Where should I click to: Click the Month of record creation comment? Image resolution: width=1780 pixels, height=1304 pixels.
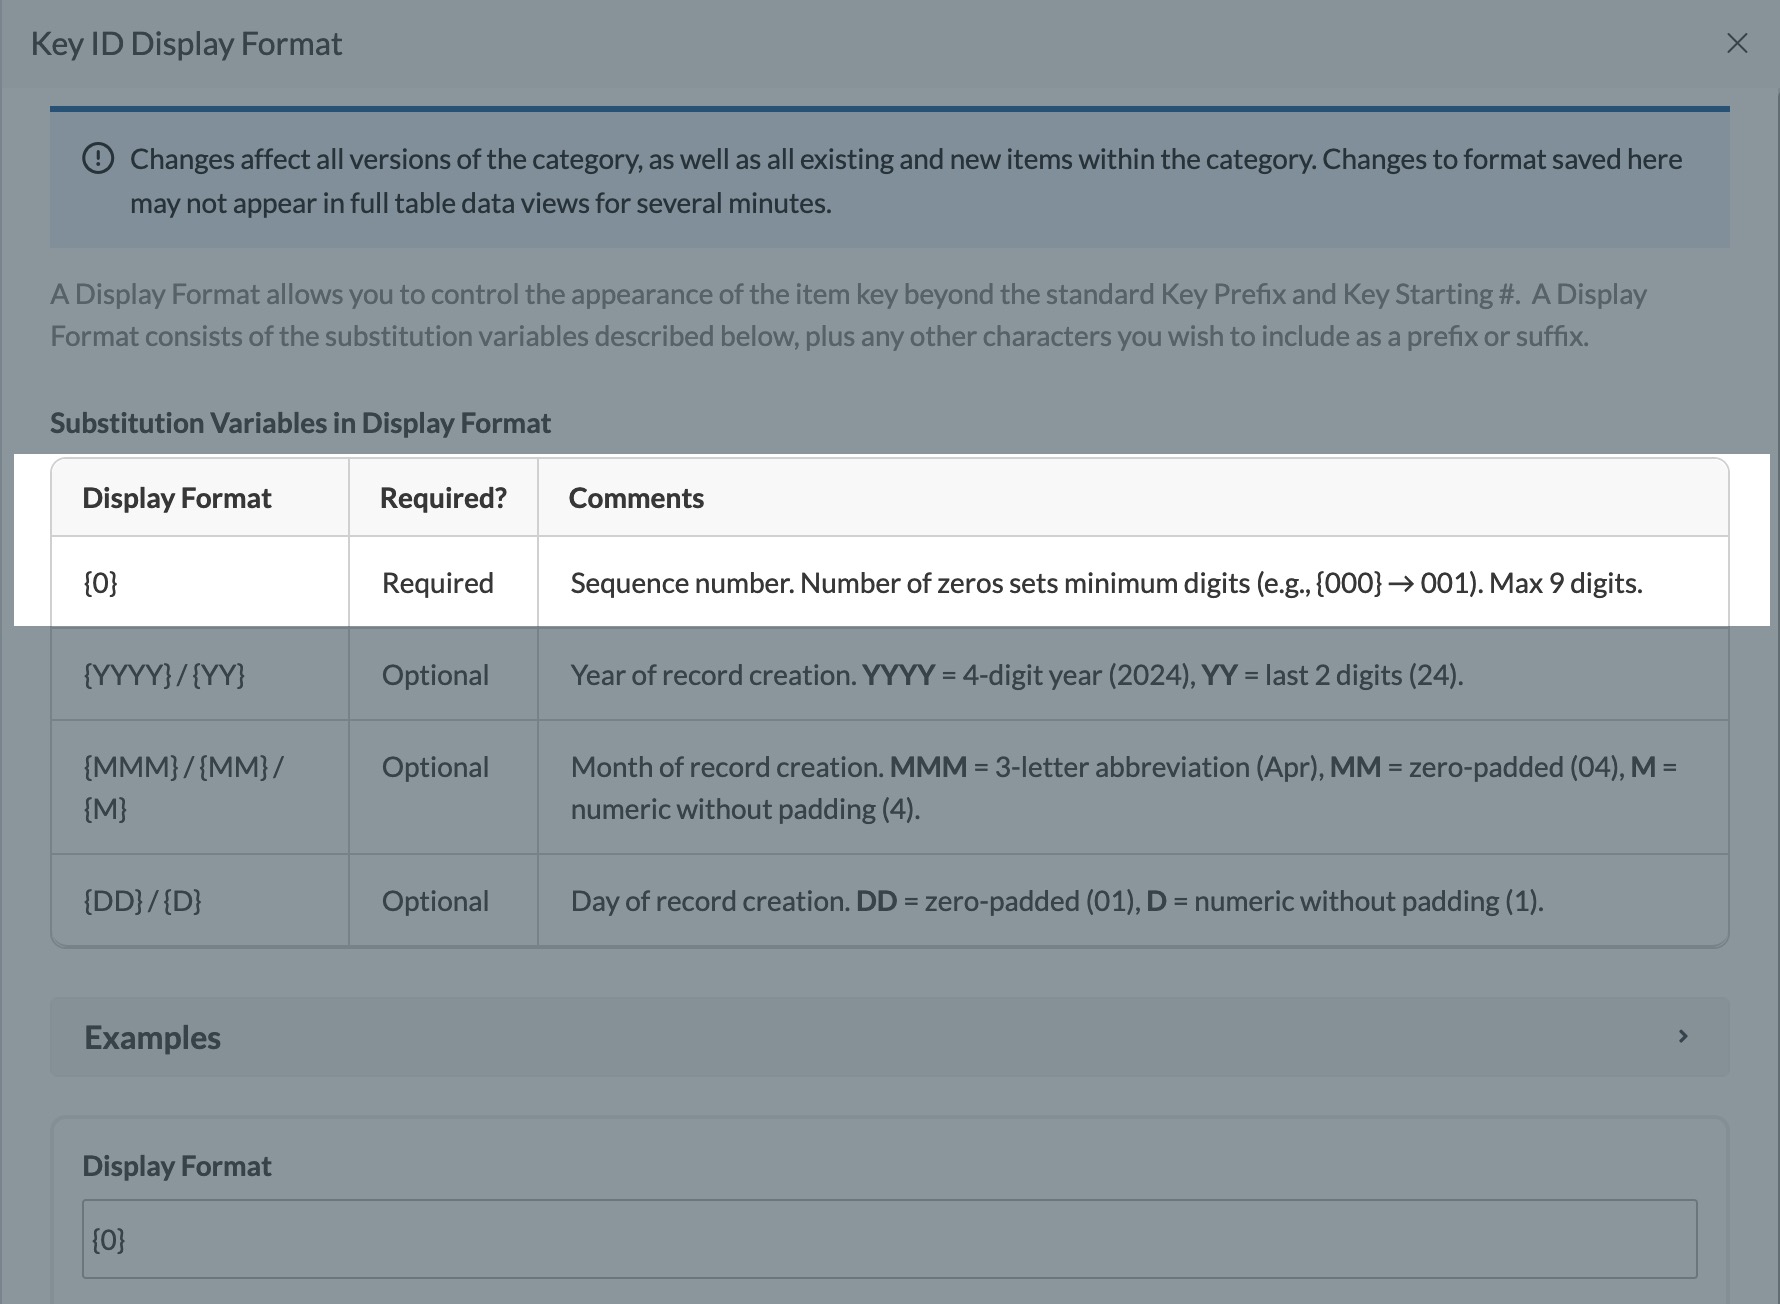(1124, 788)
